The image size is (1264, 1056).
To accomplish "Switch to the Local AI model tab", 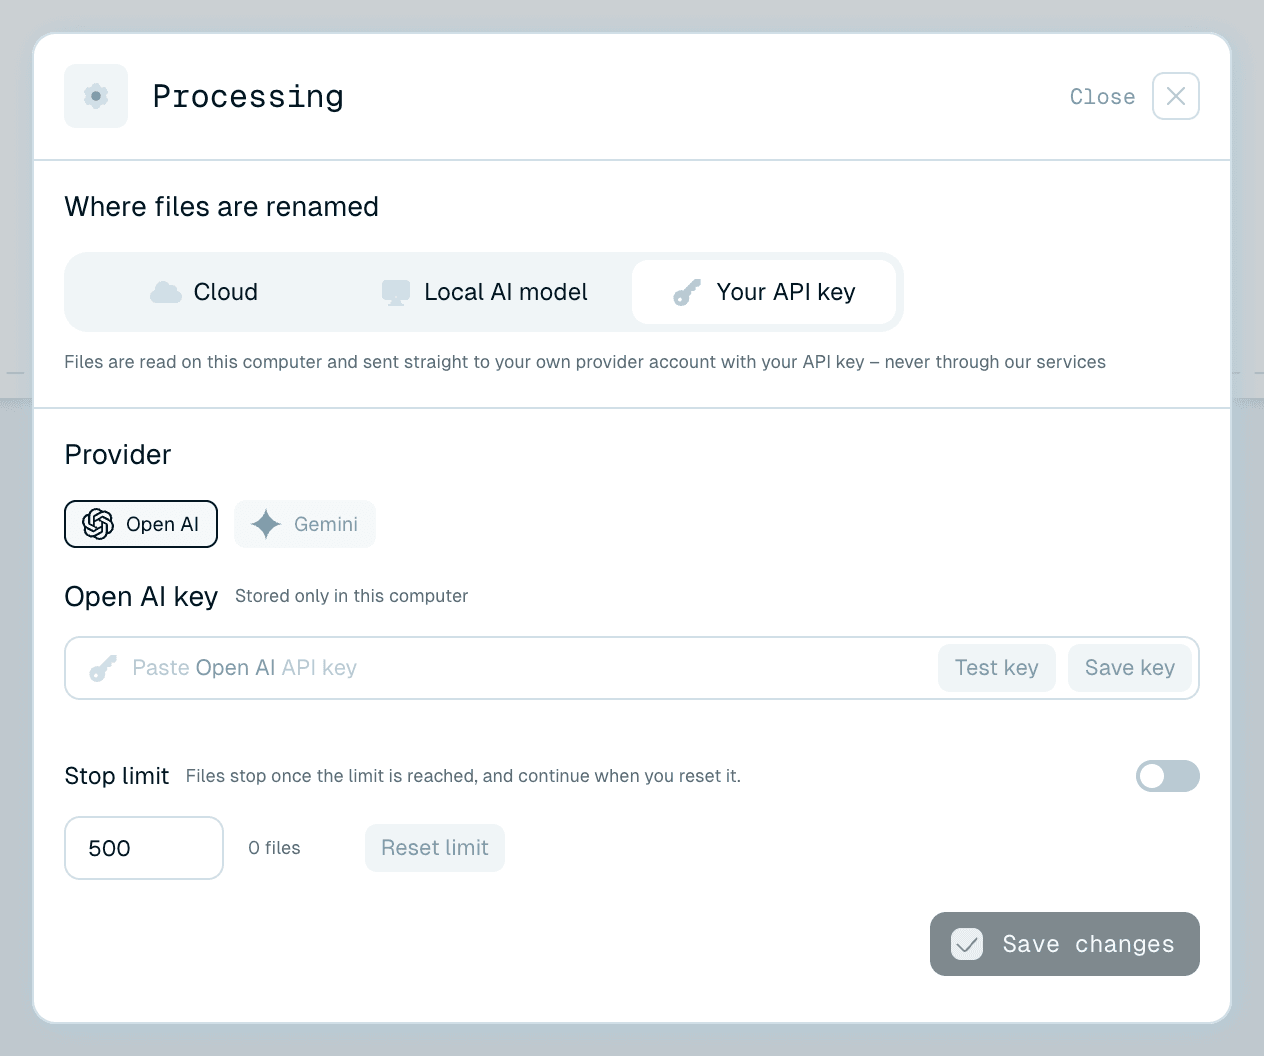I will coord(484,292).
